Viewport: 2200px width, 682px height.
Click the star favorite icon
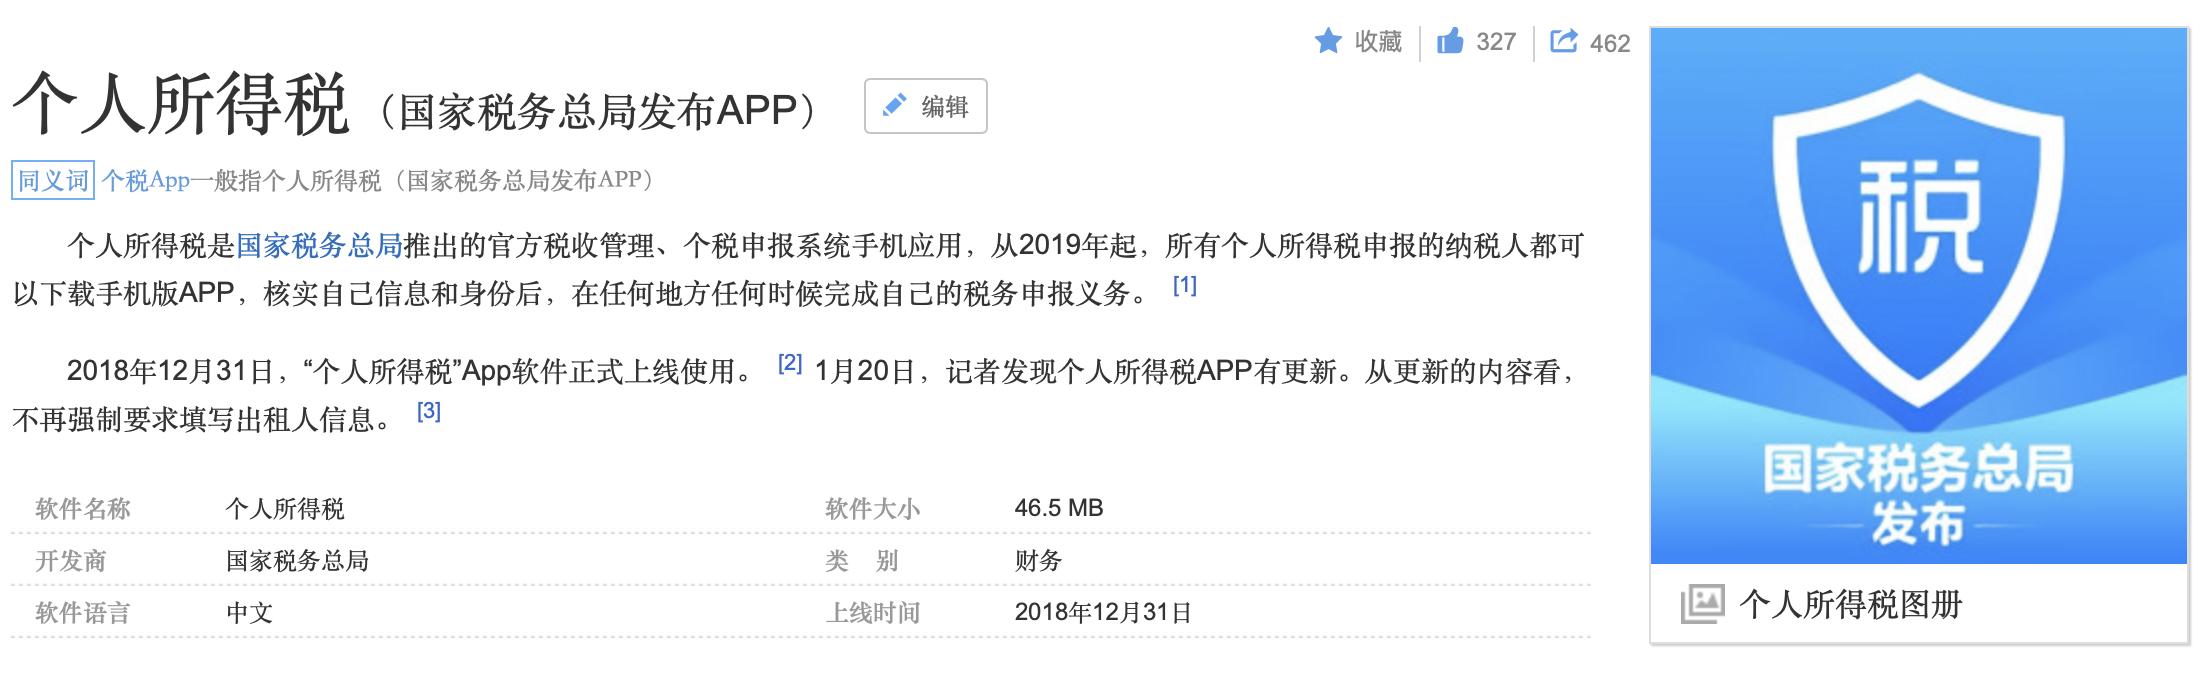[x=1328, y=41]
